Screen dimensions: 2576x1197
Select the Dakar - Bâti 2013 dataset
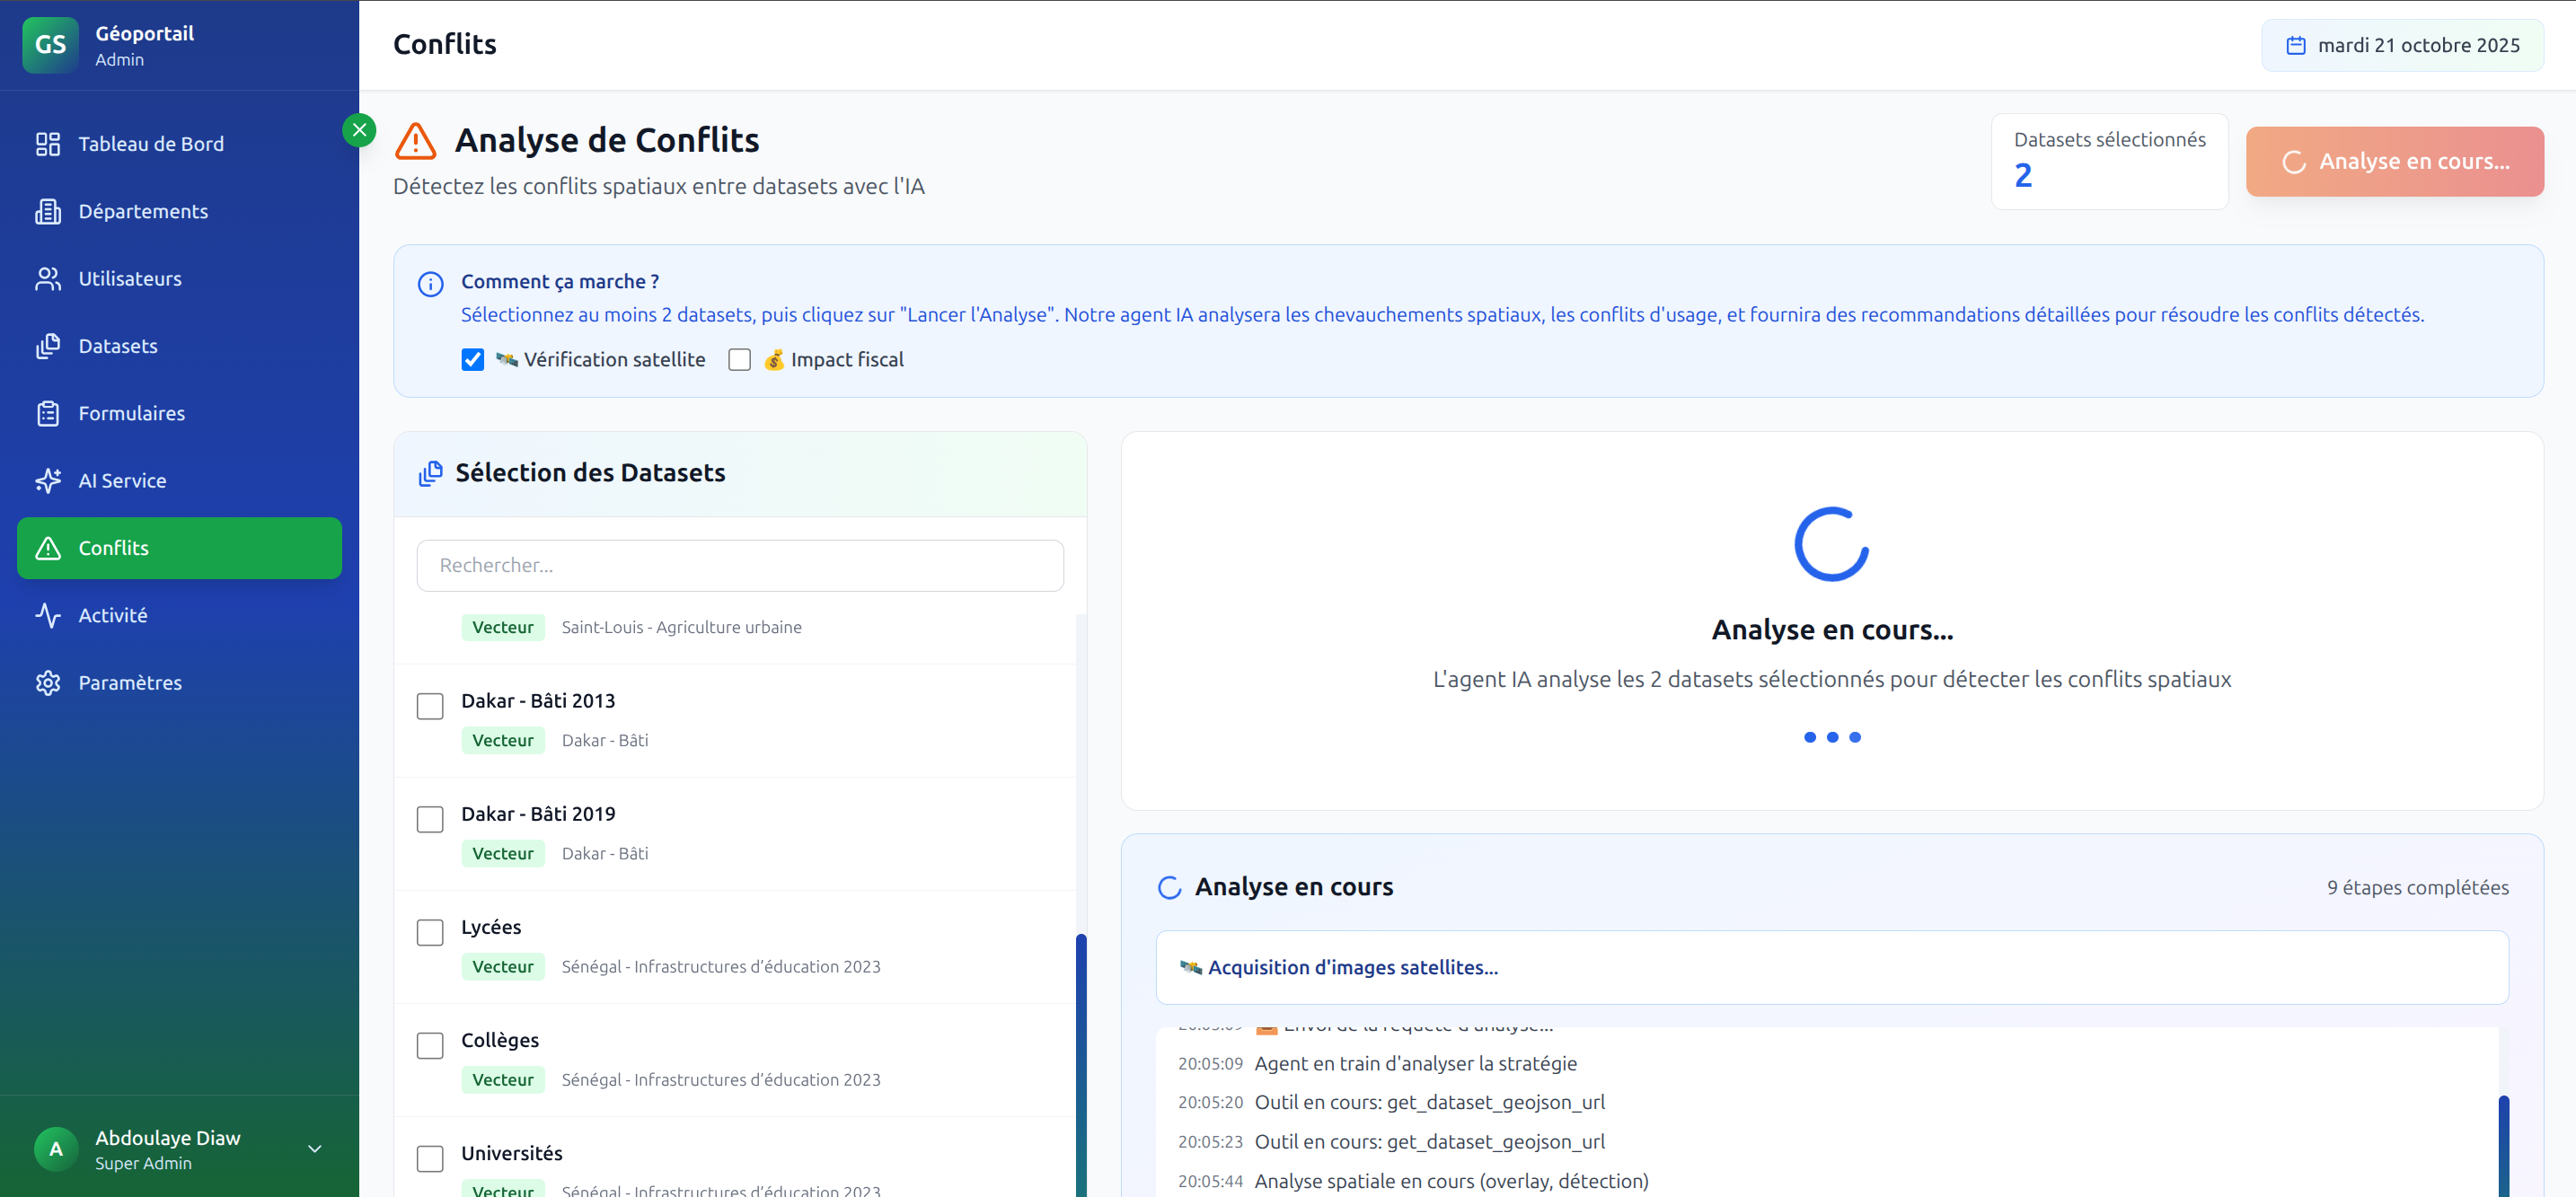click(x=430, y=706)
